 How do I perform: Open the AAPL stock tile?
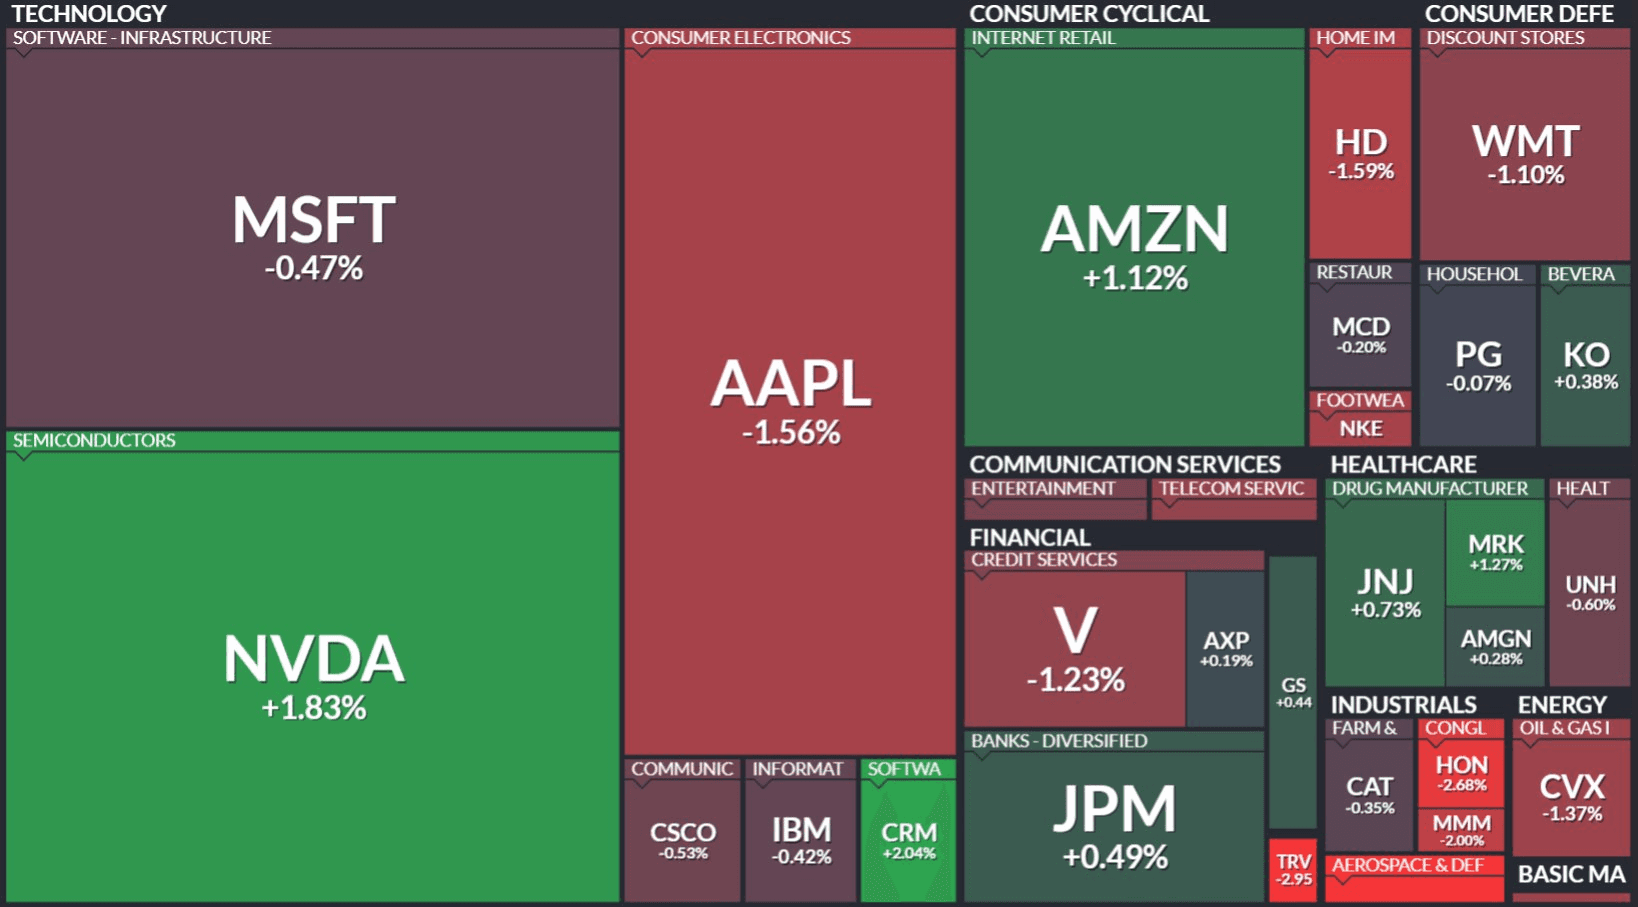[x=790, y=400]
